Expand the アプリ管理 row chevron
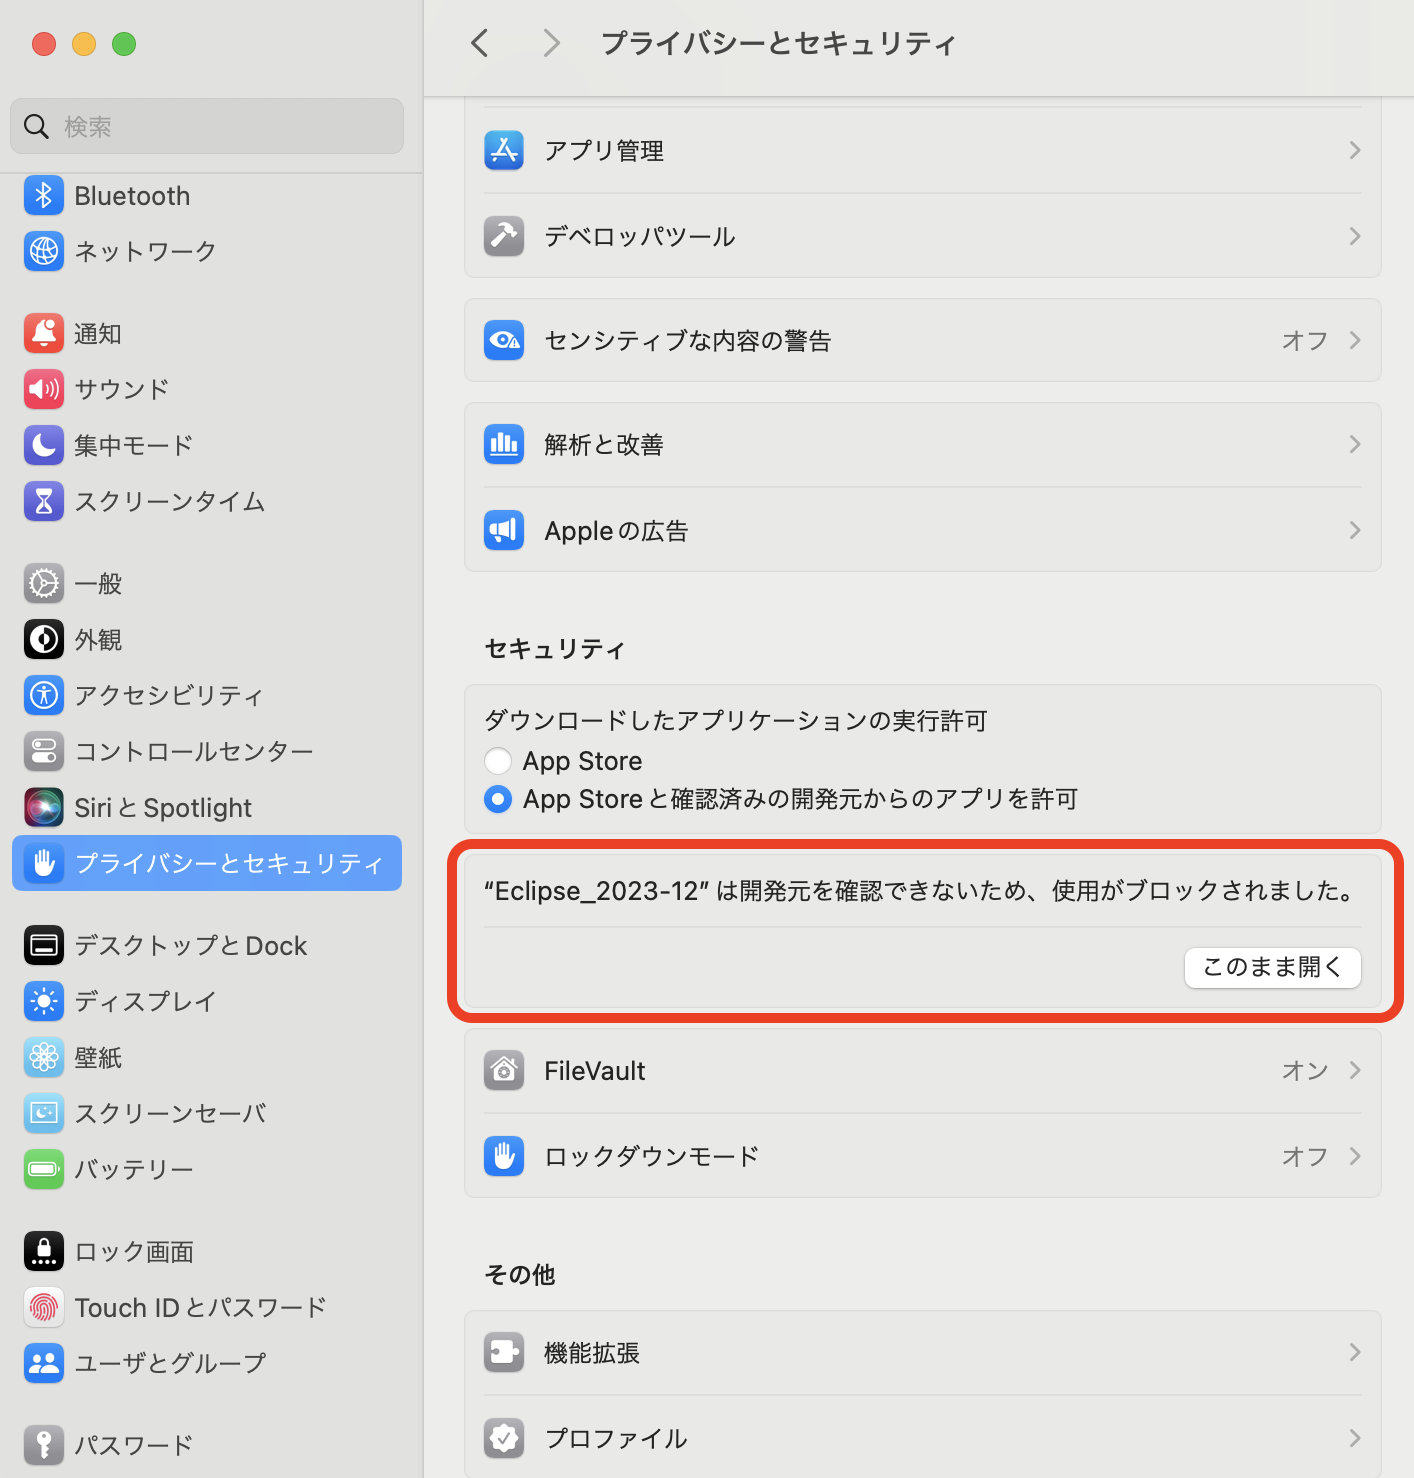Viewport: 1414px width, 1478px height. tap(1355, 150)
